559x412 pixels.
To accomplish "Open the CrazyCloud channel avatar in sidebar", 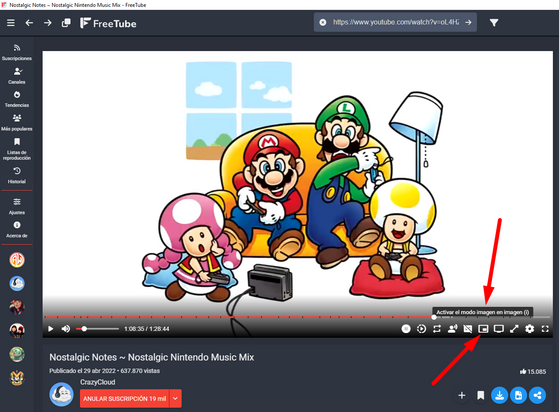I will [x=17, y=283].
